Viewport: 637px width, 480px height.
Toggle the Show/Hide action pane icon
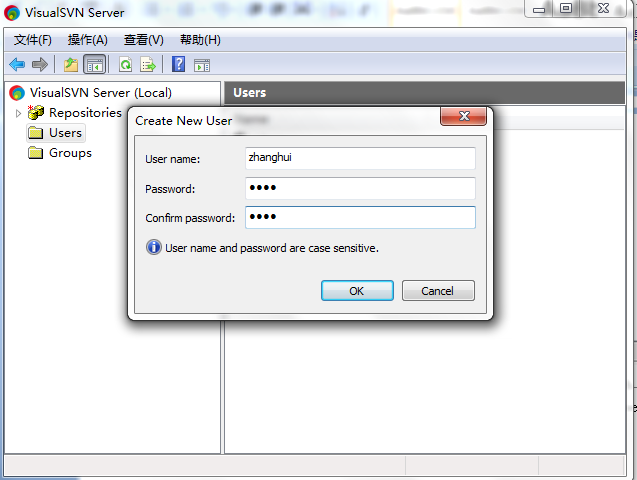202,65
